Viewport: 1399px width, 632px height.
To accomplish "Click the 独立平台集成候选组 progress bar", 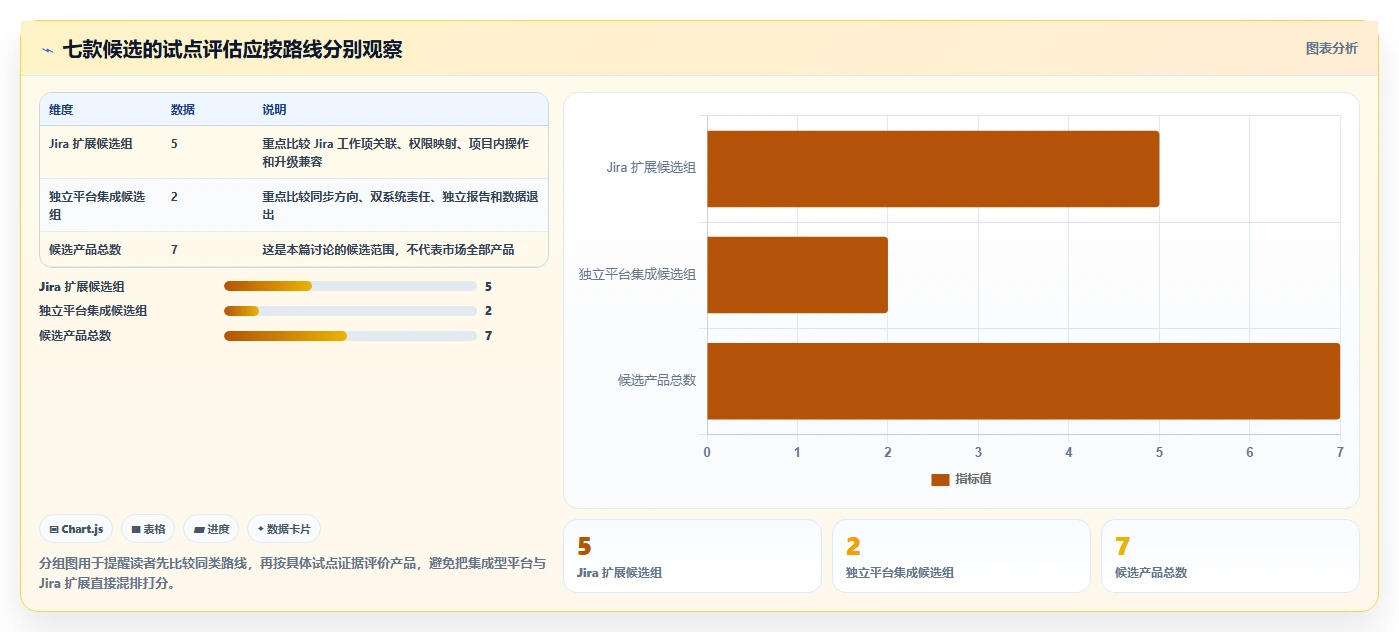I will [x=350, y=311].
